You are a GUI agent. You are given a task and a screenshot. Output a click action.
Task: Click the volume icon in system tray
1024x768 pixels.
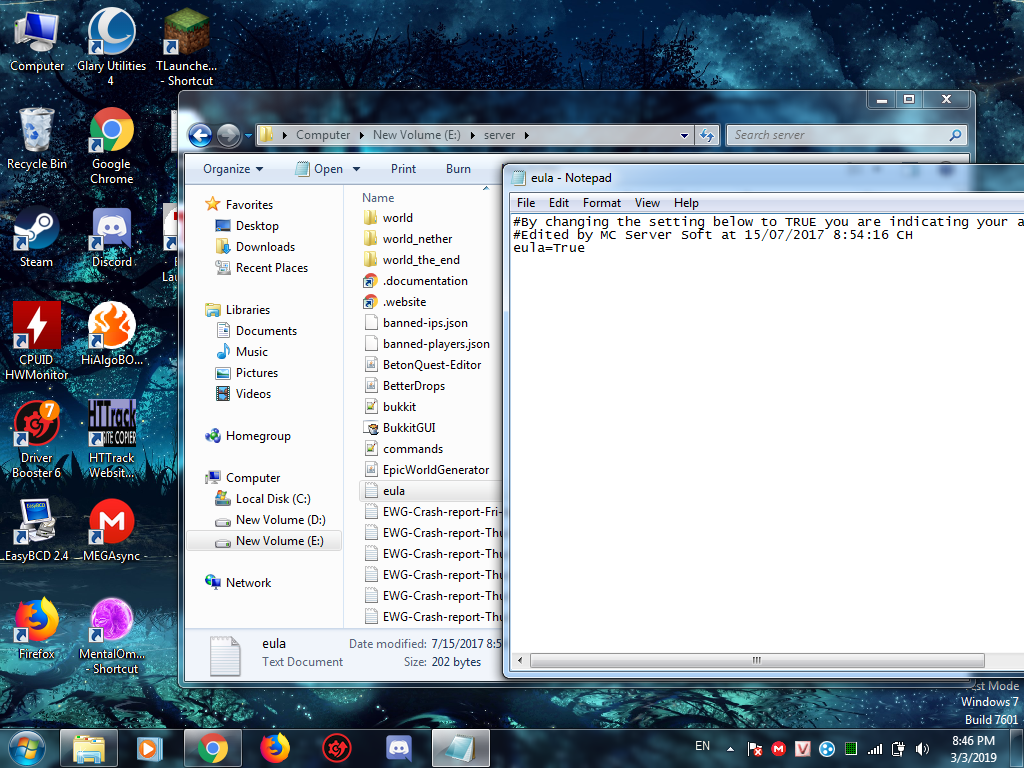pos(922,748)
